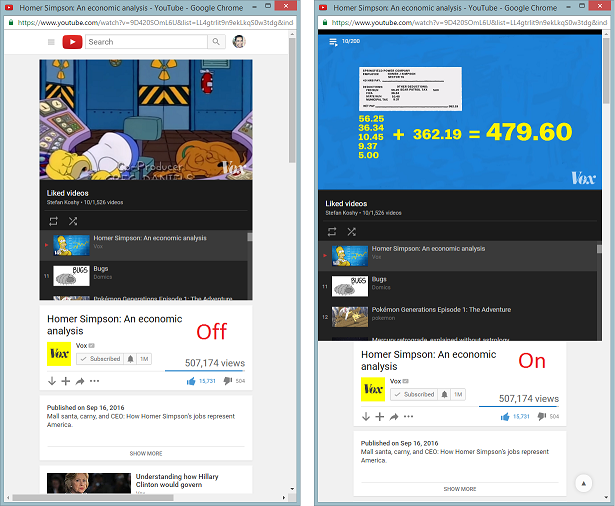Click the horizontal scrollbar in left window
The width and height of the screenshot is (615, 506).
(x=93, y=498)
